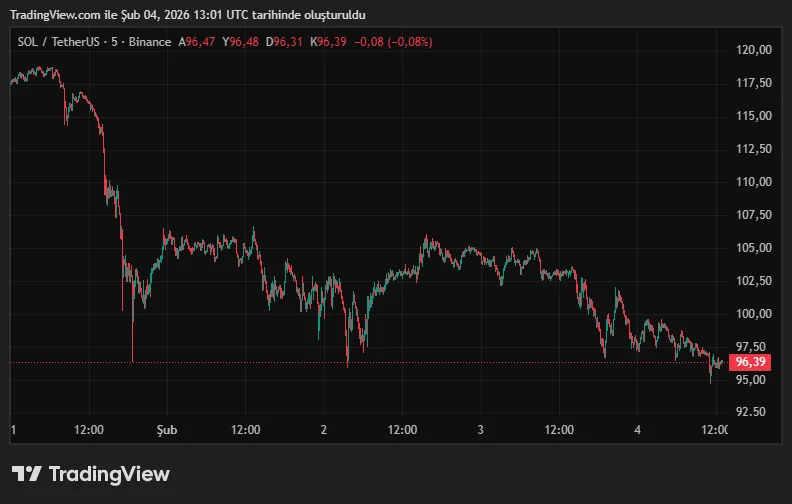Select the SOL / TetherUS symbol title
Screen dimensions: 792x504
56,42
